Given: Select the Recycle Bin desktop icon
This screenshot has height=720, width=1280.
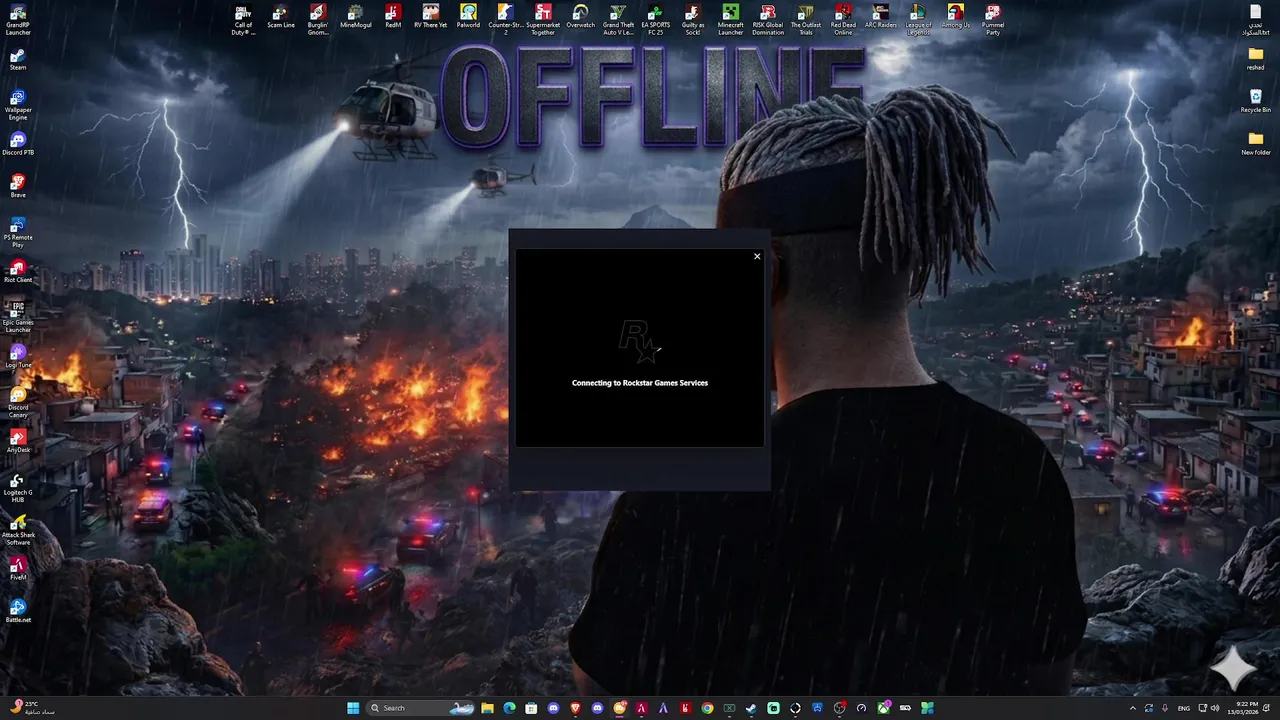Looking at the screenshot, I should click(1255, 101).
